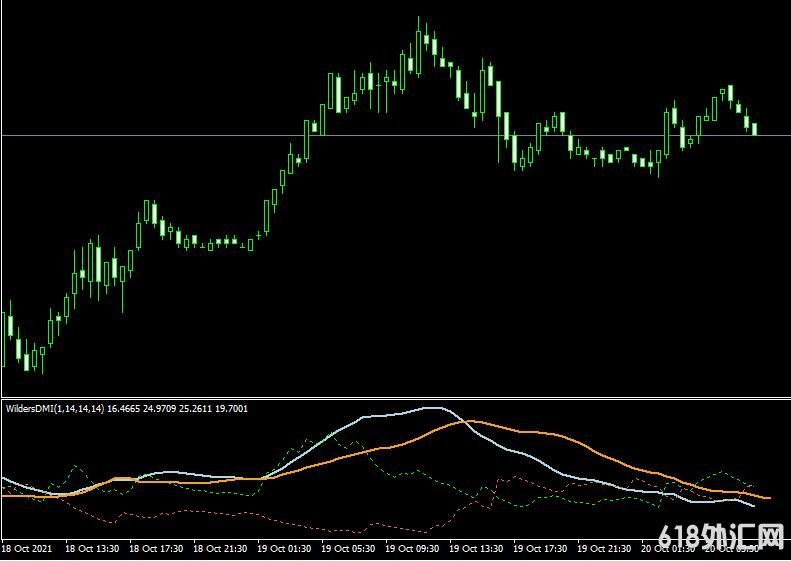Image resolution: width=791 pixels, height=561 pixels.
Task: Click the 19 Oct 21:30 time label
Action: 605,549
